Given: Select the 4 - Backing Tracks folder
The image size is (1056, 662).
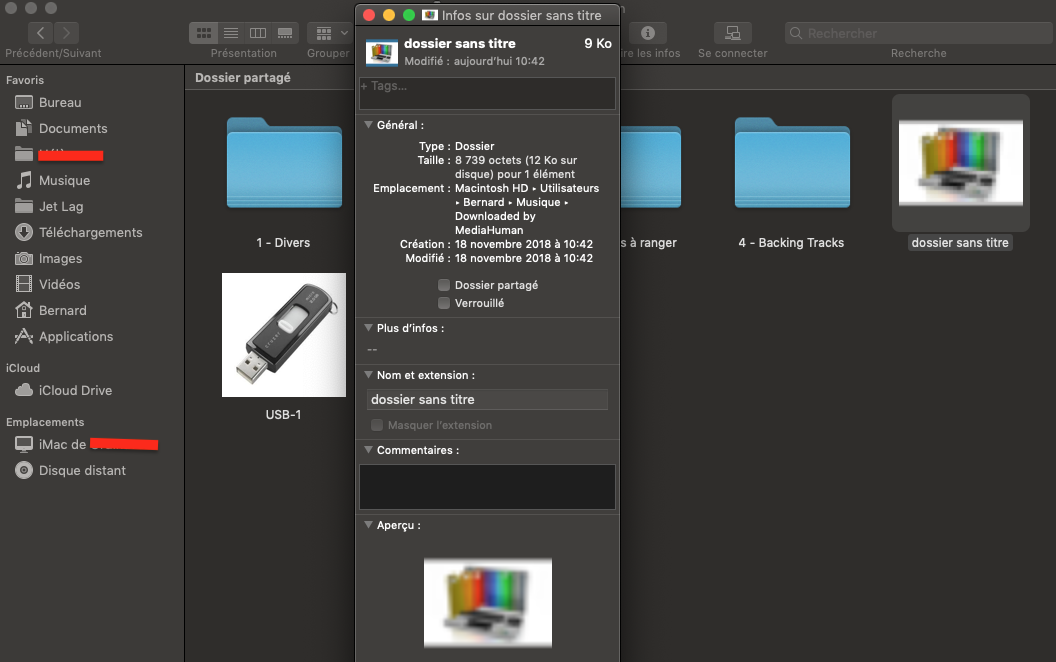Looking at the screenshot, I should (x=792, y=163).
